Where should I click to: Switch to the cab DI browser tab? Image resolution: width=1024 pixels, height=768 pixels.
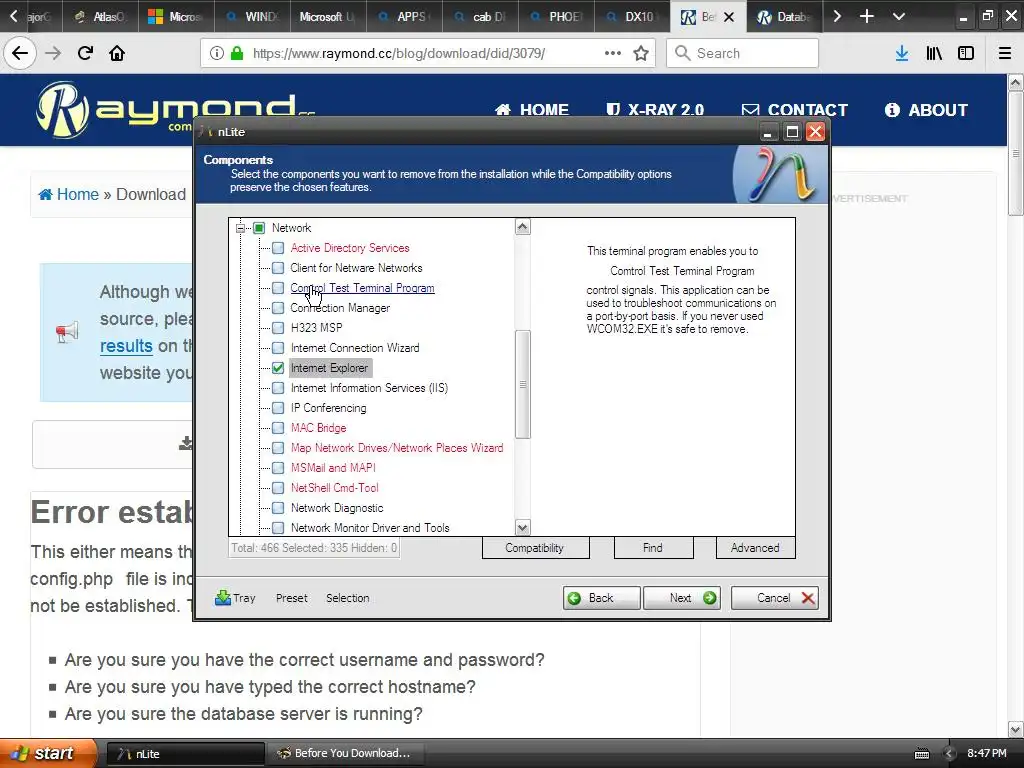coord(481,16)
